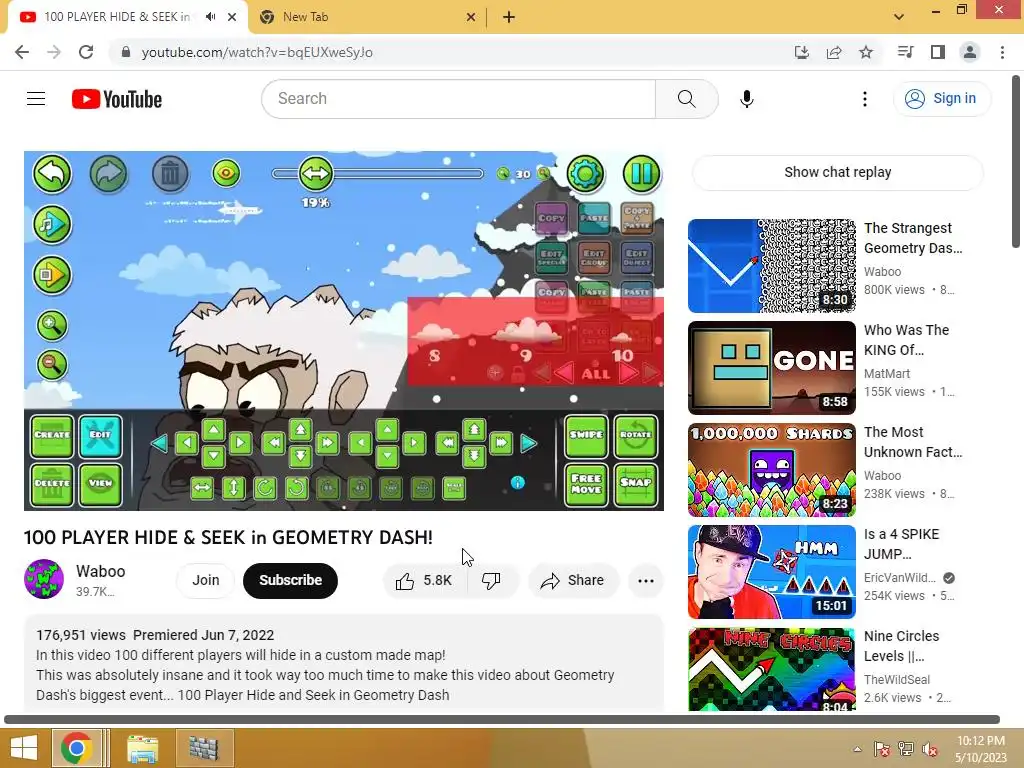Open the YouTube guide hamburger menu

click(x=36, y=99)
